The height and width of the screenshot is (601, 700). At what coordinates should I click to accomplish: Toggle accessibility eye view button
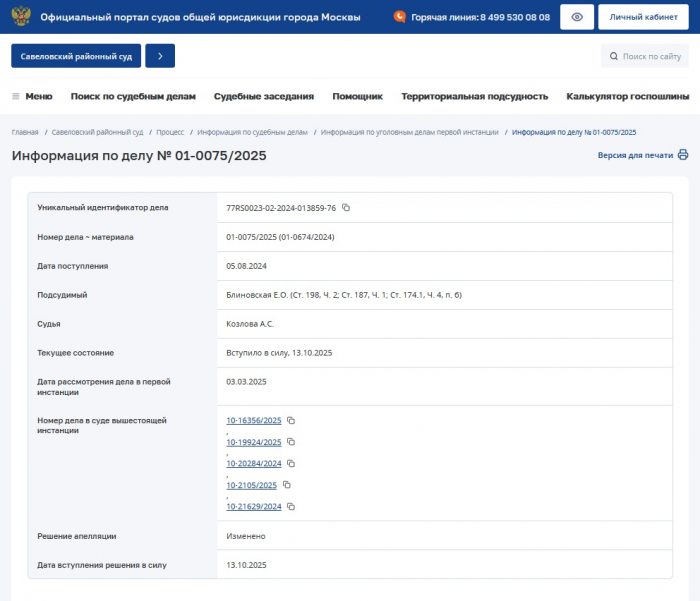point(577,17)
